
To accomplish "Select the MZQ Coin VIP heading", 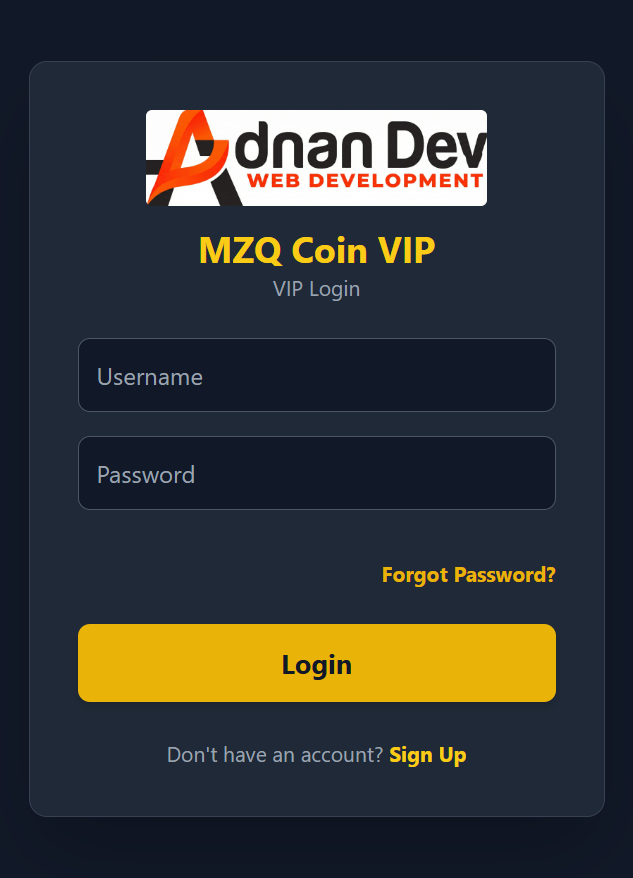I will (317, 250).
